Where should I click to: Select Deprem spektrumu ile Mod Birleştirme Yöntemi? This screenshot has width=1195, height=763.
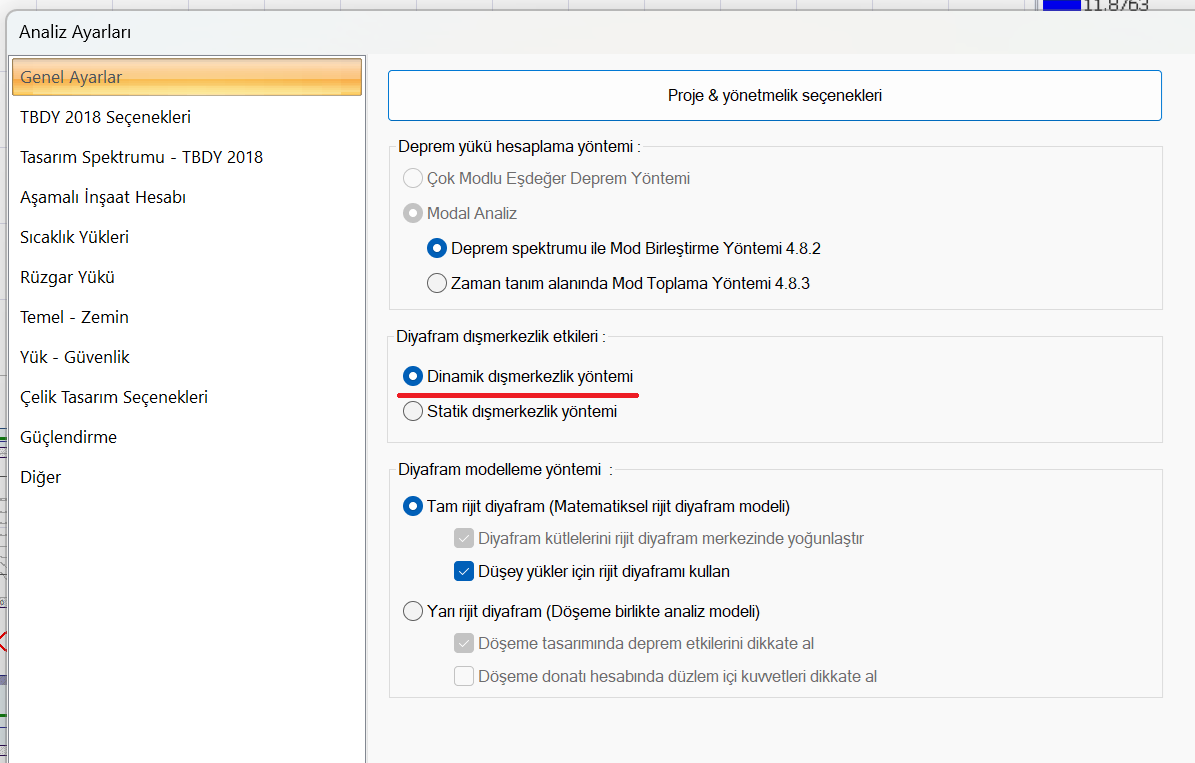[437, 248]
